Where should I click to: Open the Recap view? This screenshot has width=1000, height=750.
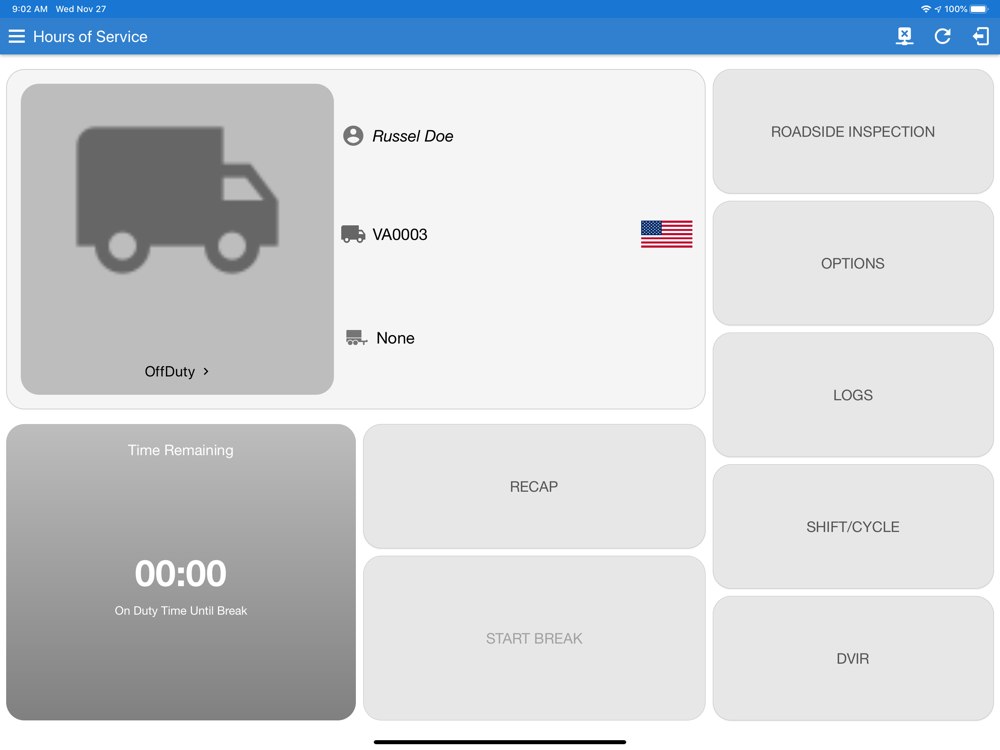point(534,487)
